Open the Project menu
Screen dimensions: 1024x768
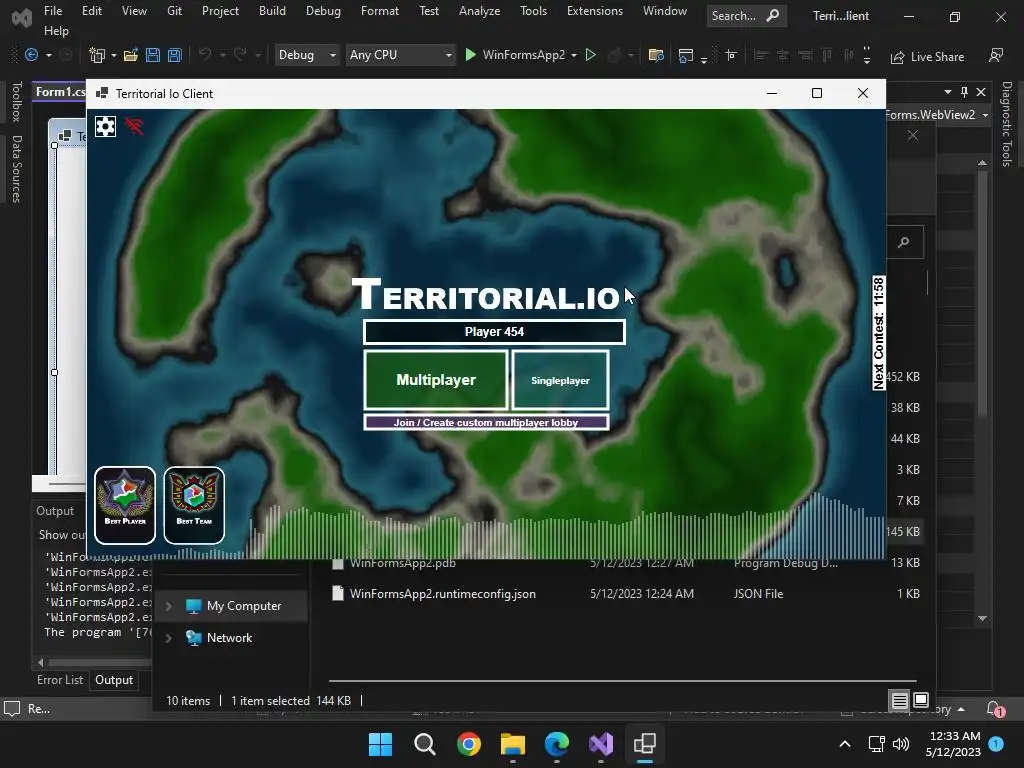click(x=220, y=11)
